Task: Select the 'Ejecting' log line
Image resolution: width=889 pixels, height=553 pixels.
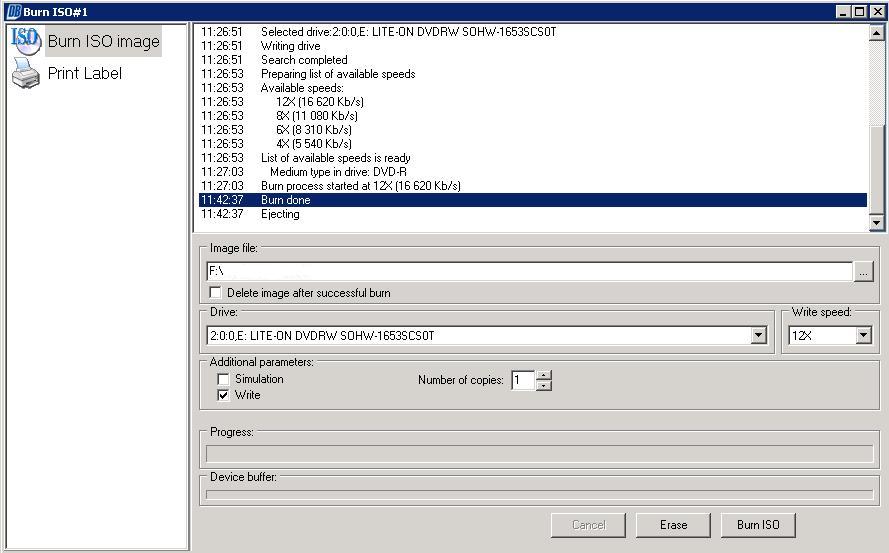Action: (533, 214)
